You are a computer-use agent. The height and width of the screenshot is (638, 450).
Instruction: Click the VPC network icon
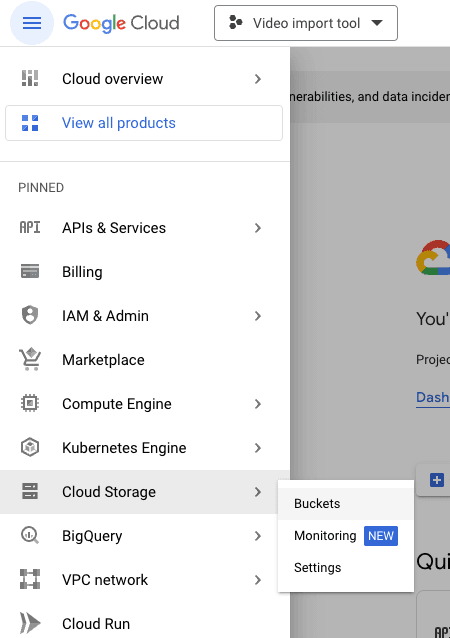pos(30,579)
